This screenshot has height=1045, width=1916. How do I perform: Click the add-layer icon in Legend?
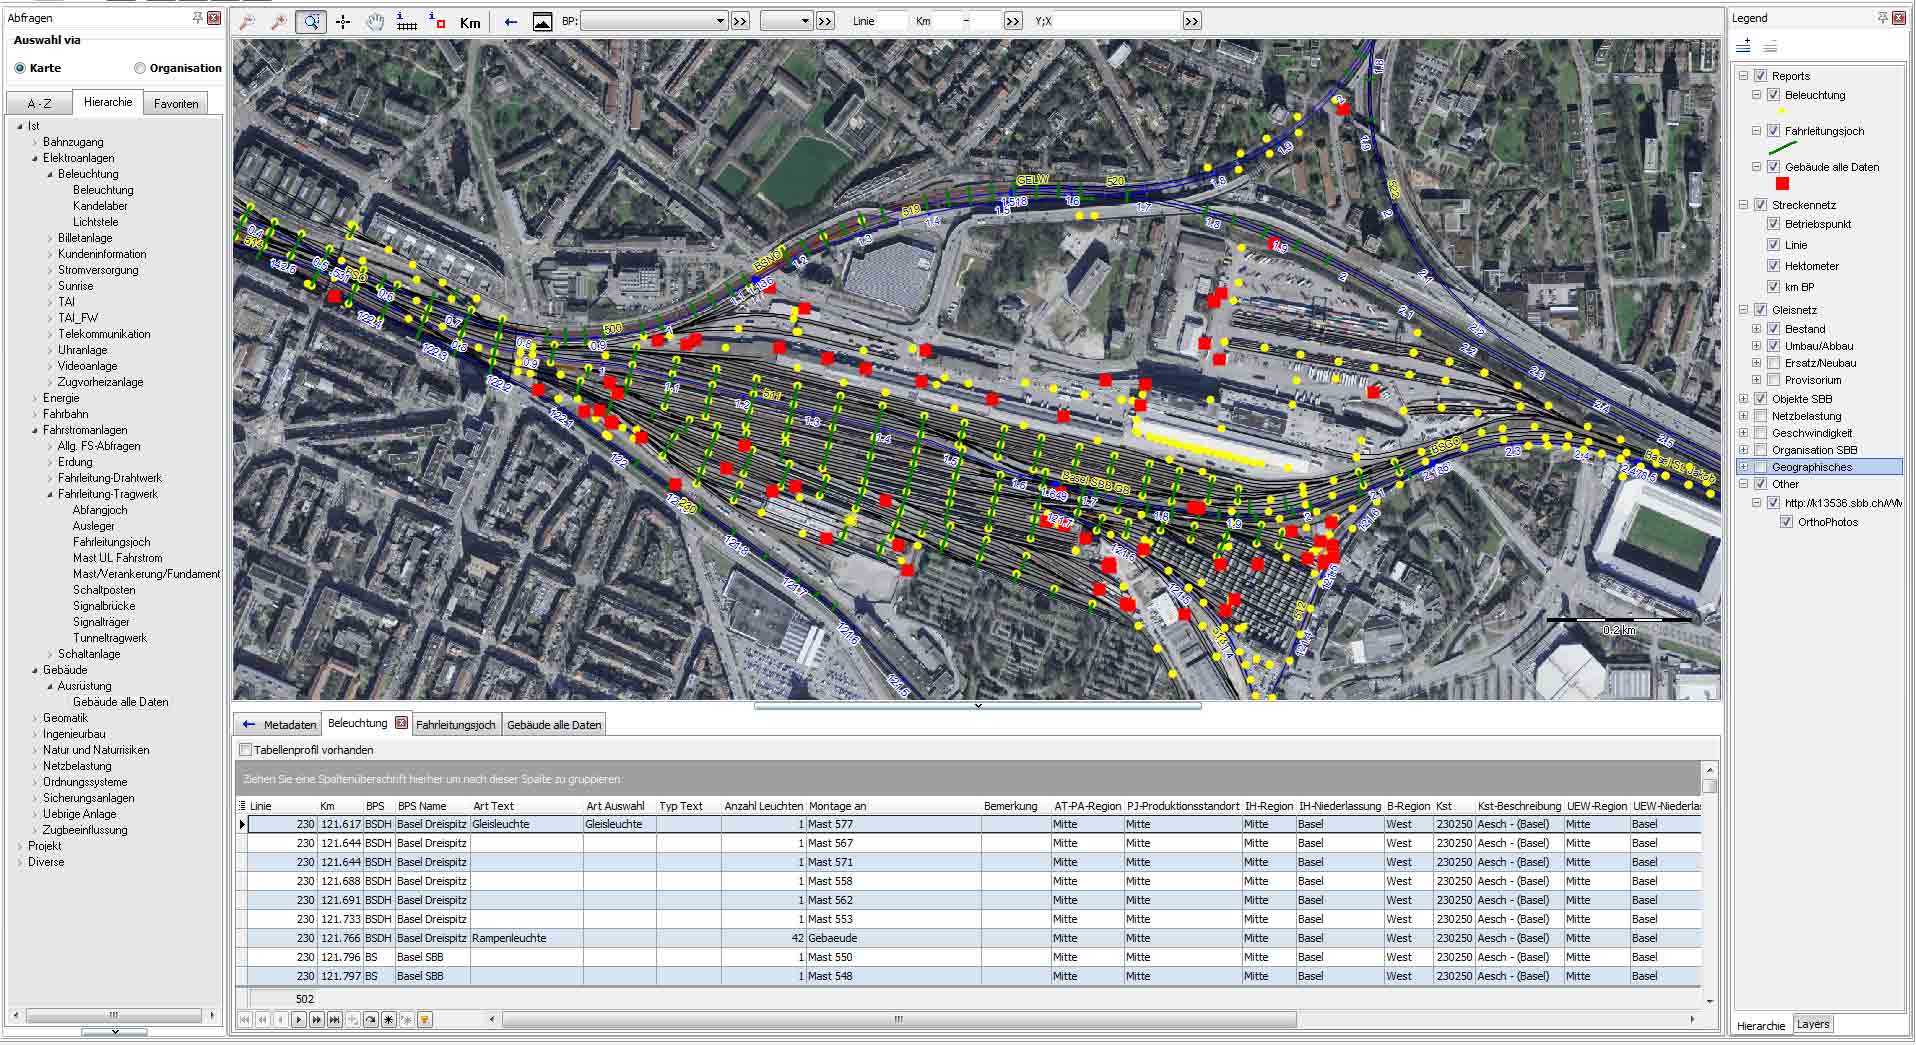pos(1743,46)
